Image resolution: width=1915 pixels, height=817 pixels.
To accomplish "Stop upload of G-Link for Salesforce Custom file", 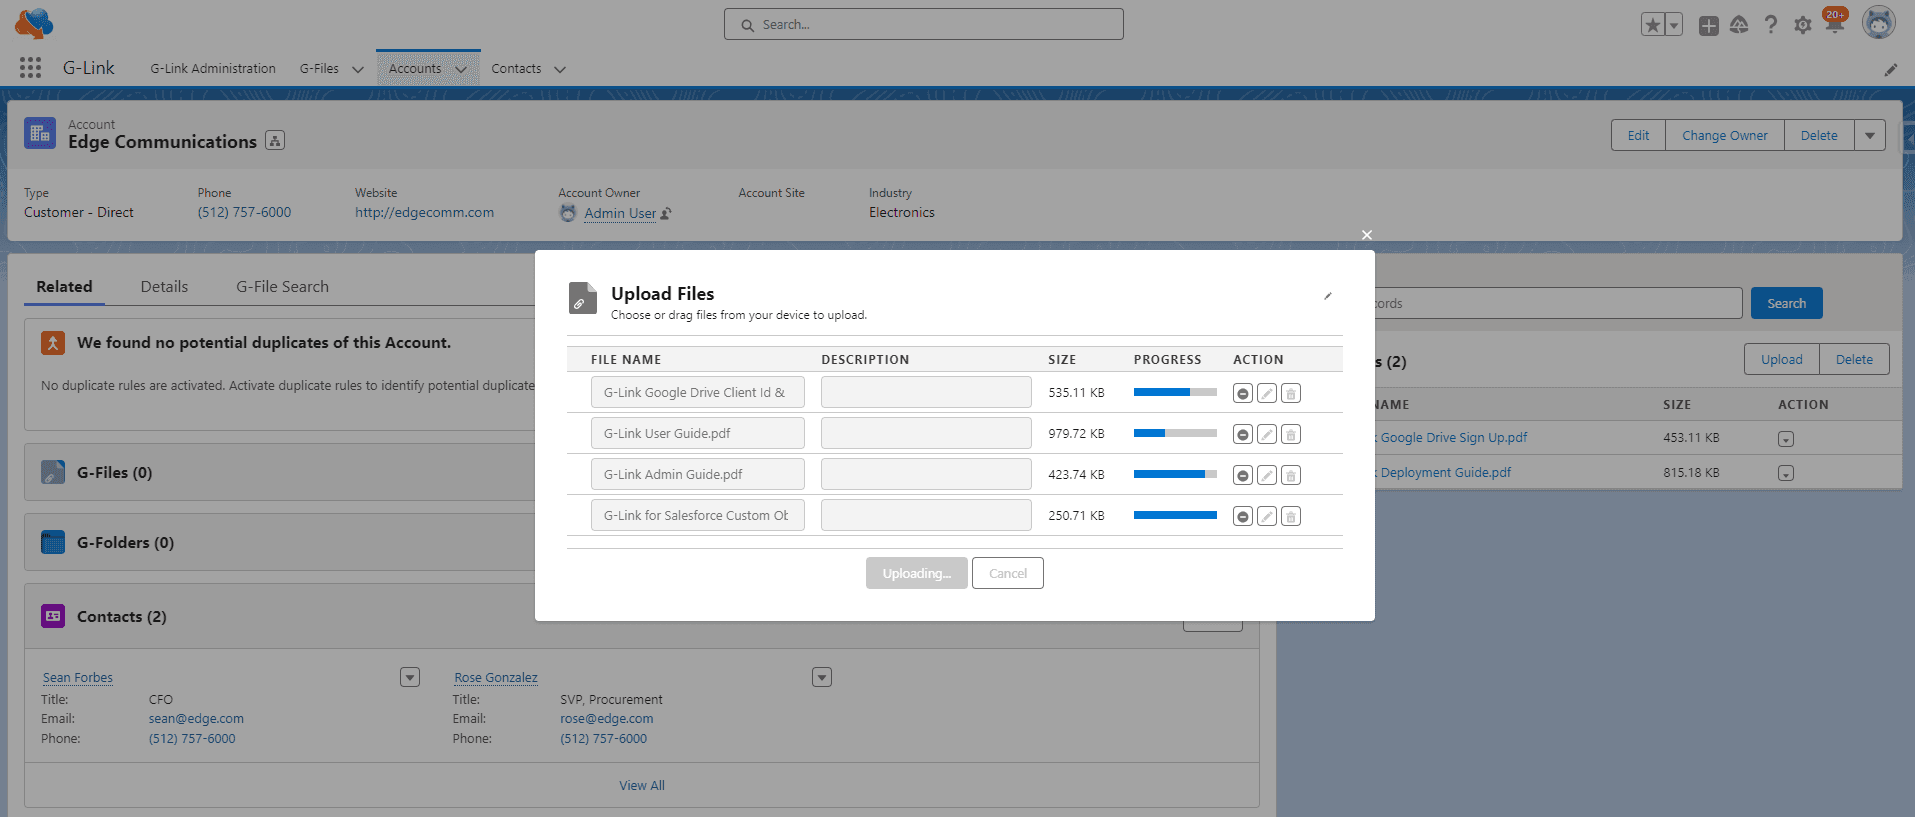I will pos(1242,516).
